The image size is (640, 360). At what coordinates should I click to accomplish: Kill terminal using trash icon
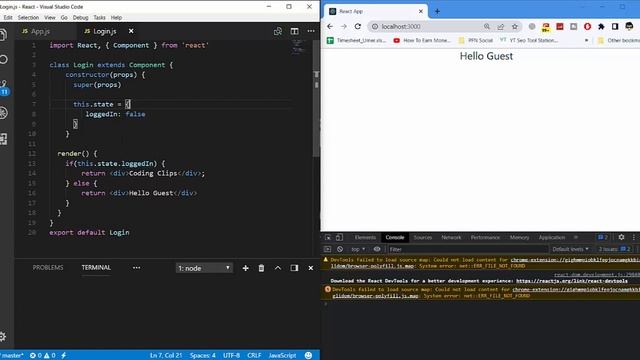click(x=261, y=268)
